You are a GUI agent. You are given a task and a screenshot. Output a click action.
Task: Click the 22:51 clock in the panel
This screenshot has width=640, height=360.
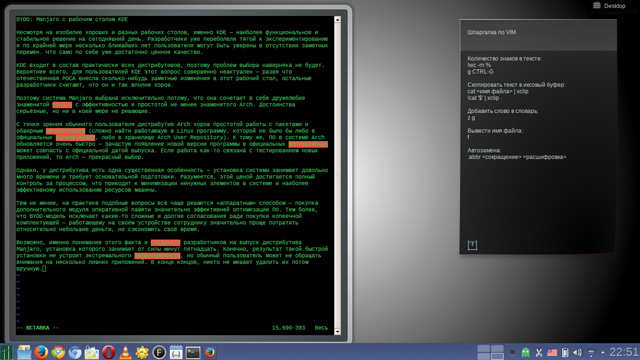tap(624, 352)
